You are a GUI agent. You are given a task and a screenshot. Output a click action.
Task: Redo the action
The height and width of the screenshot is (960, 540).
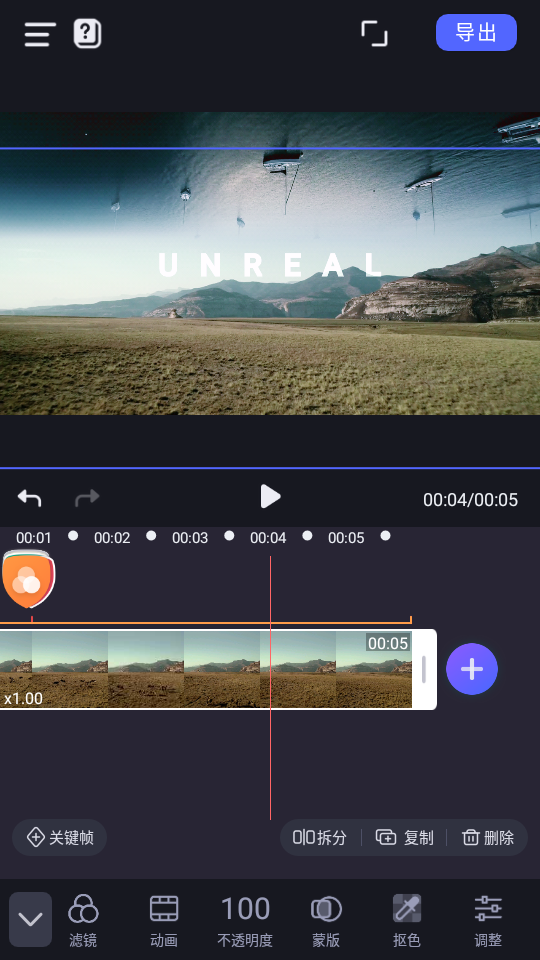[87, 497]
